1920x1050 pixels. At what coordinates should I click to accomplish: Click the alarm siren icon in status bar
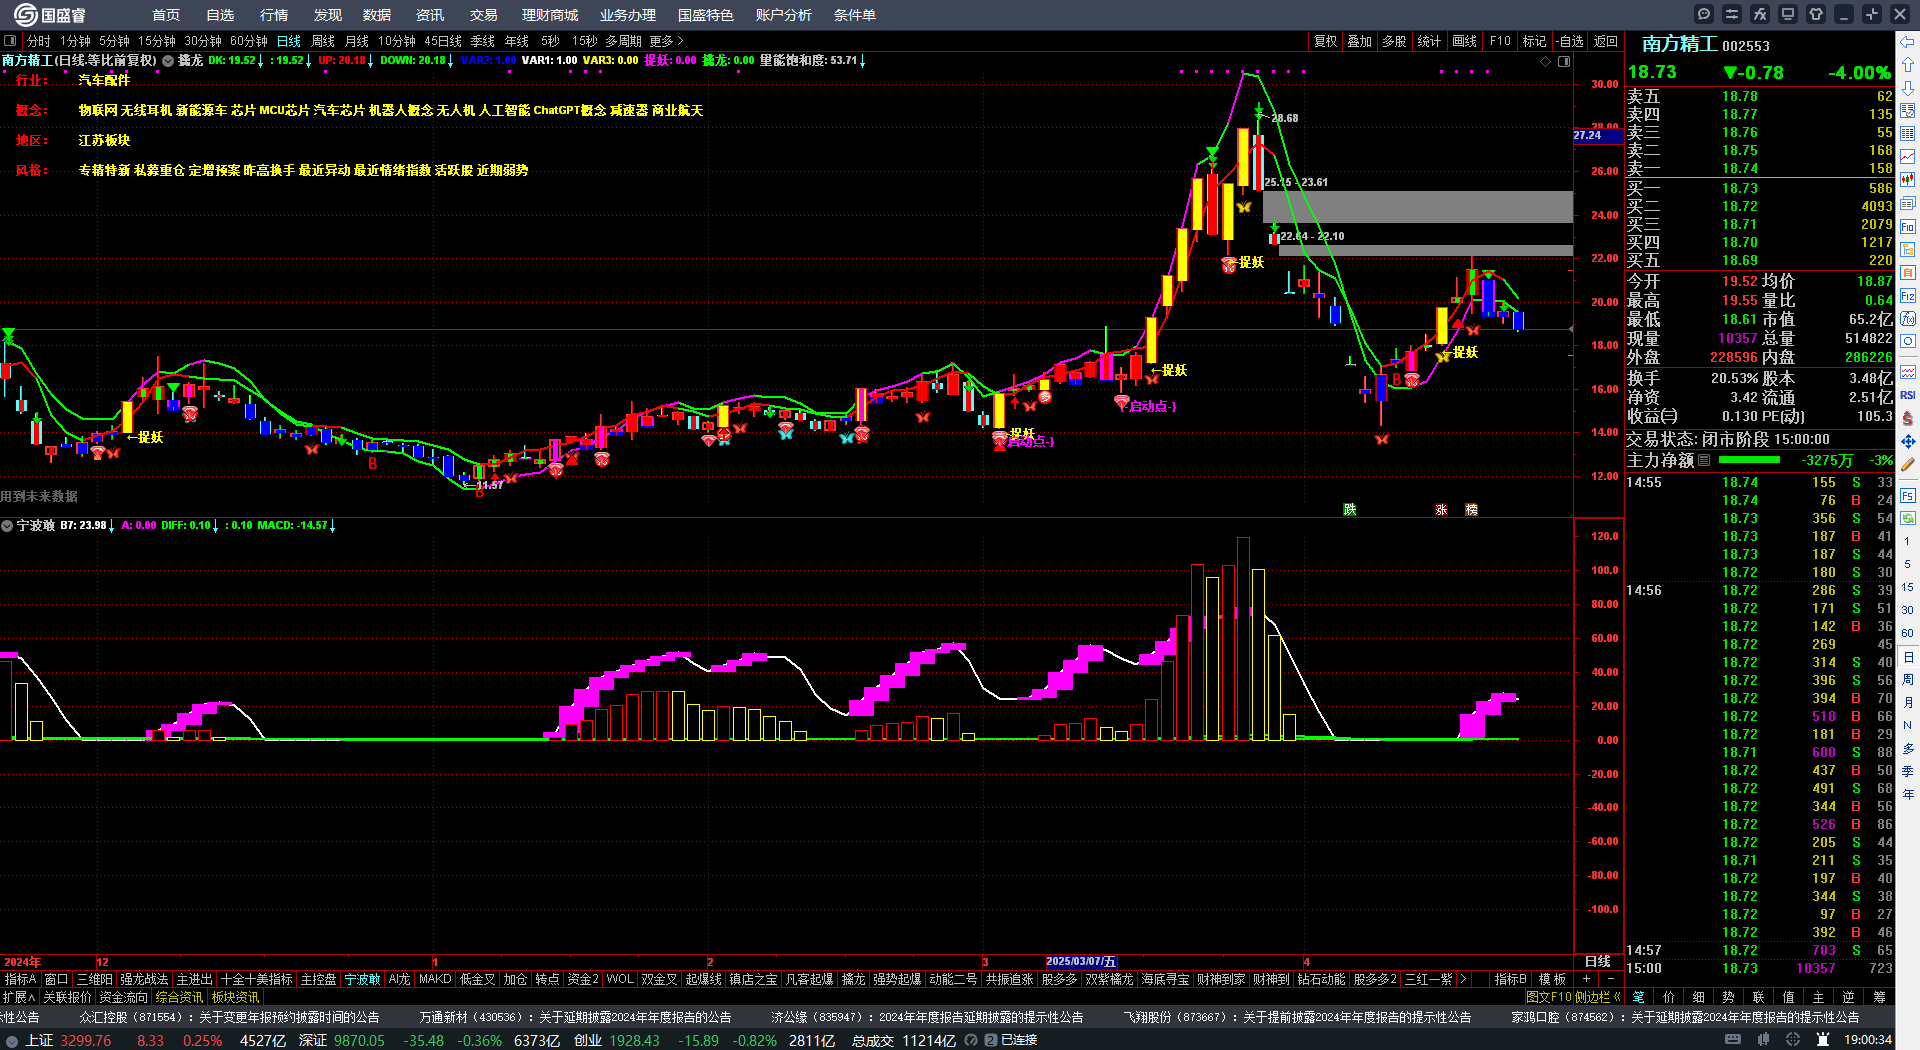point(1822,1040)
